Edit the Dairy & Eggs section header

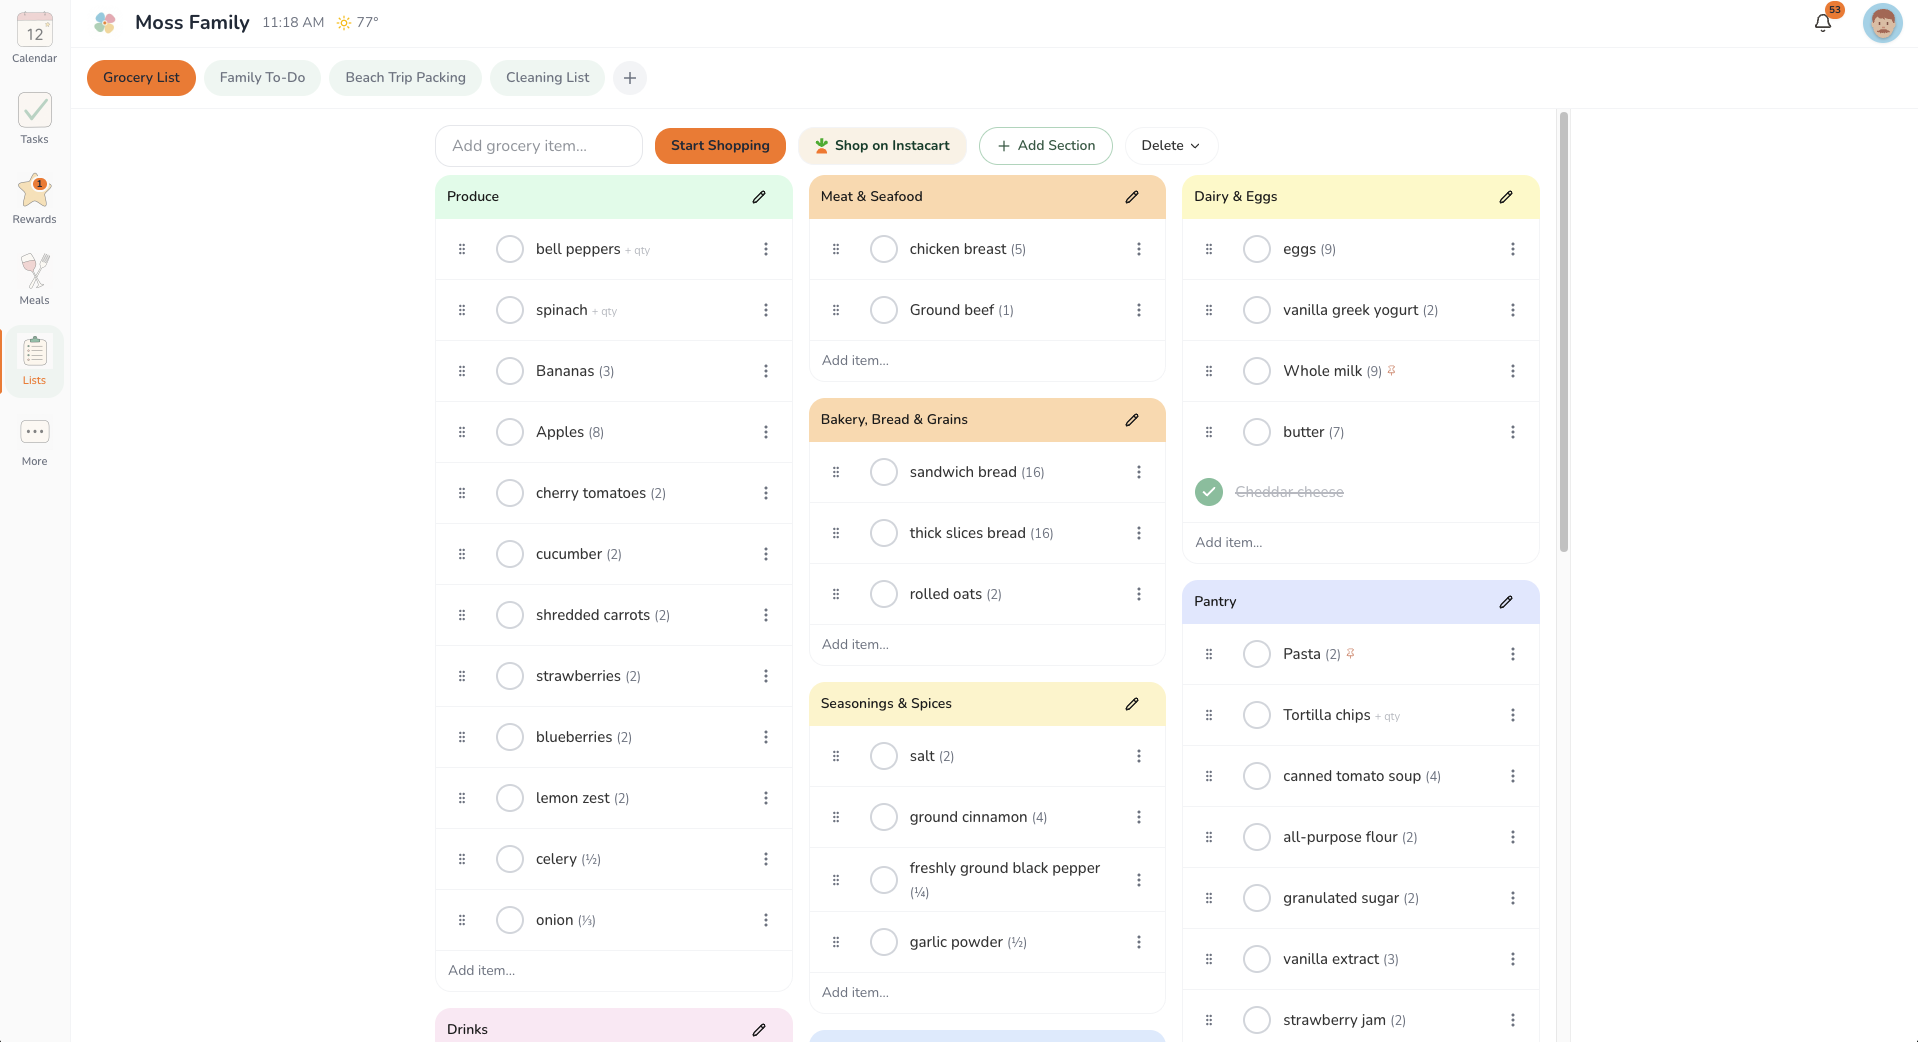click(1506, 197)
